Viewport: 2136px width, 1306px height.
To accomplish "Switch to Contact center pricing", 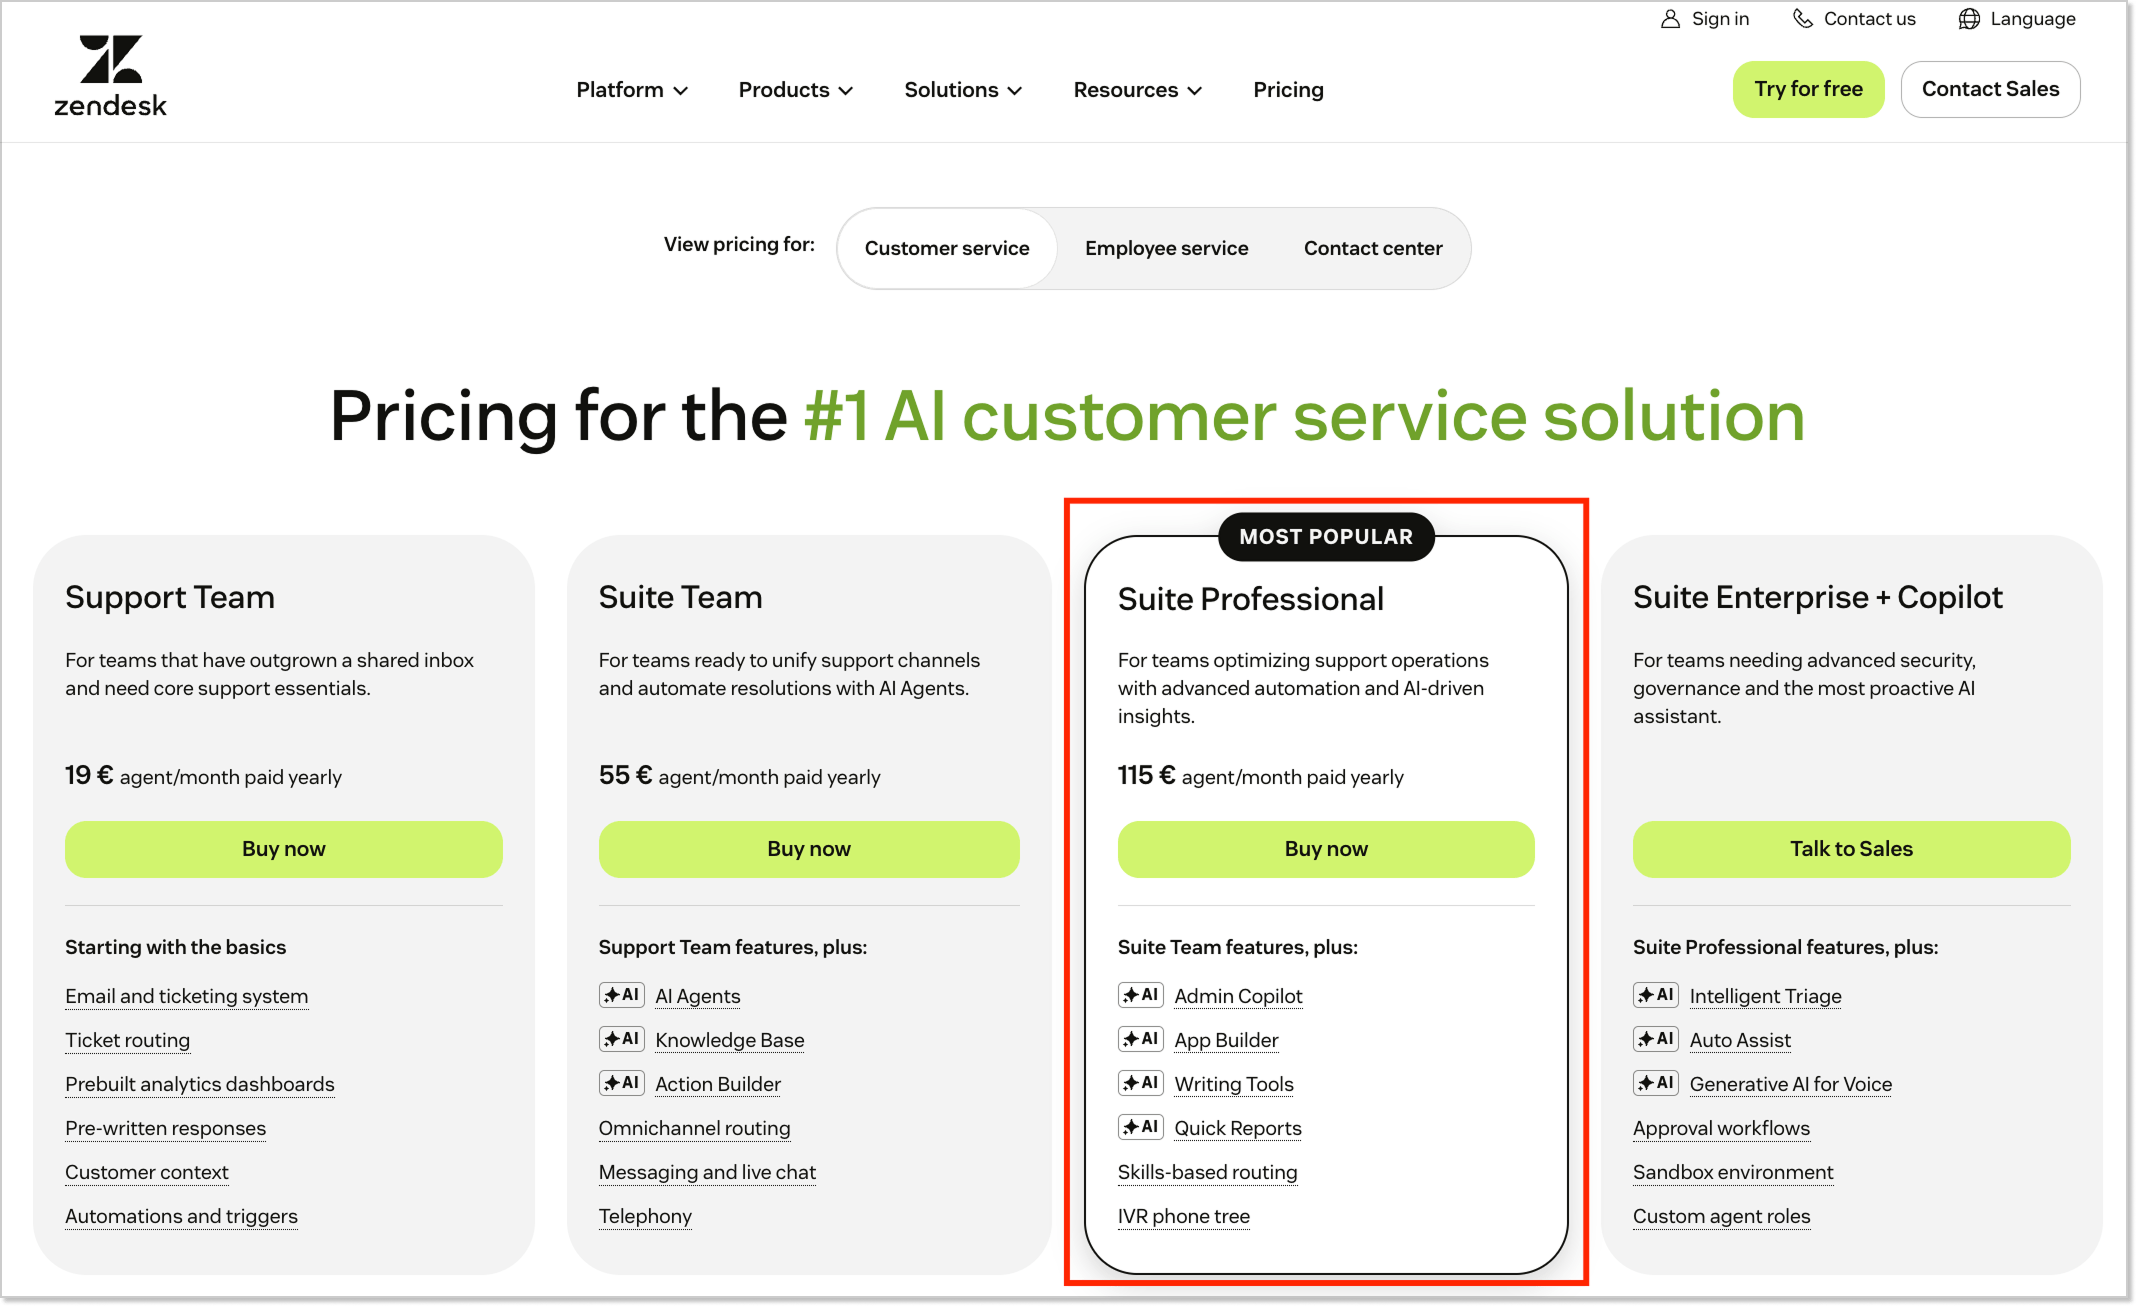I will (1373, 248).
